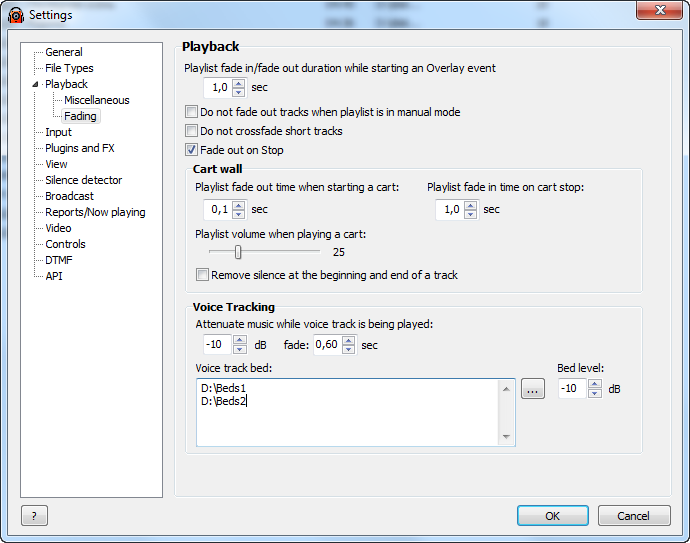Viewport: 690px width, 543px height.
Task: Go to Reports/Now playing settings
Action: (95, 212)
